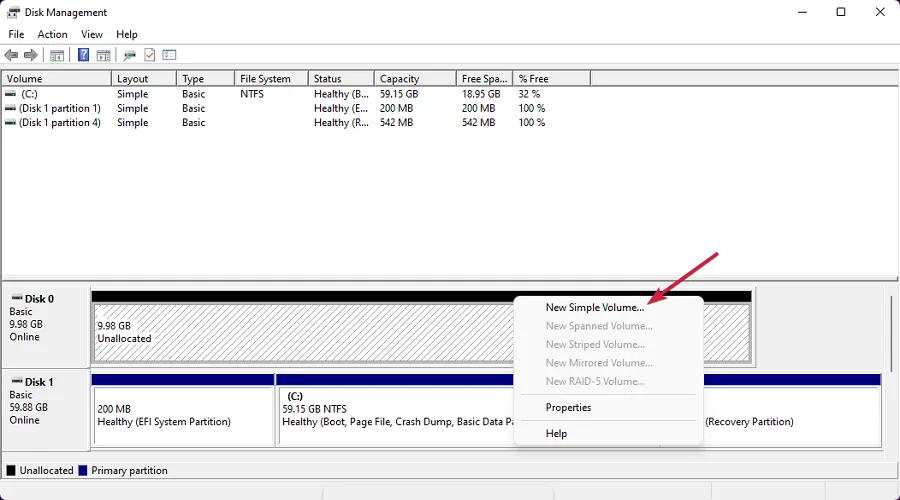Screen dimensions: 900x500
Task: Sort by the Capacity column header
Action: pos(398,79)
